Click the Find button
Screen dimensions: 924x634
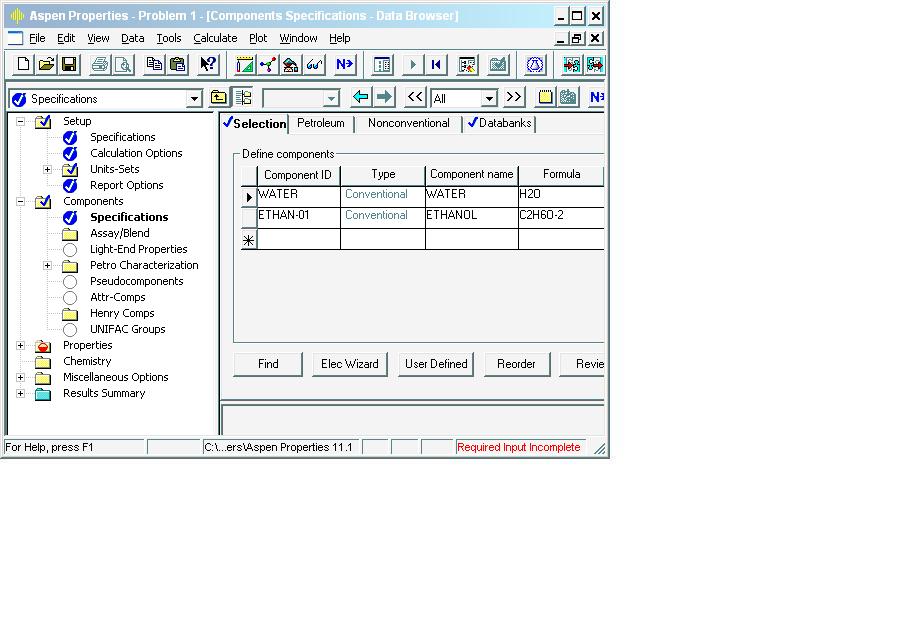click(268, 364)
